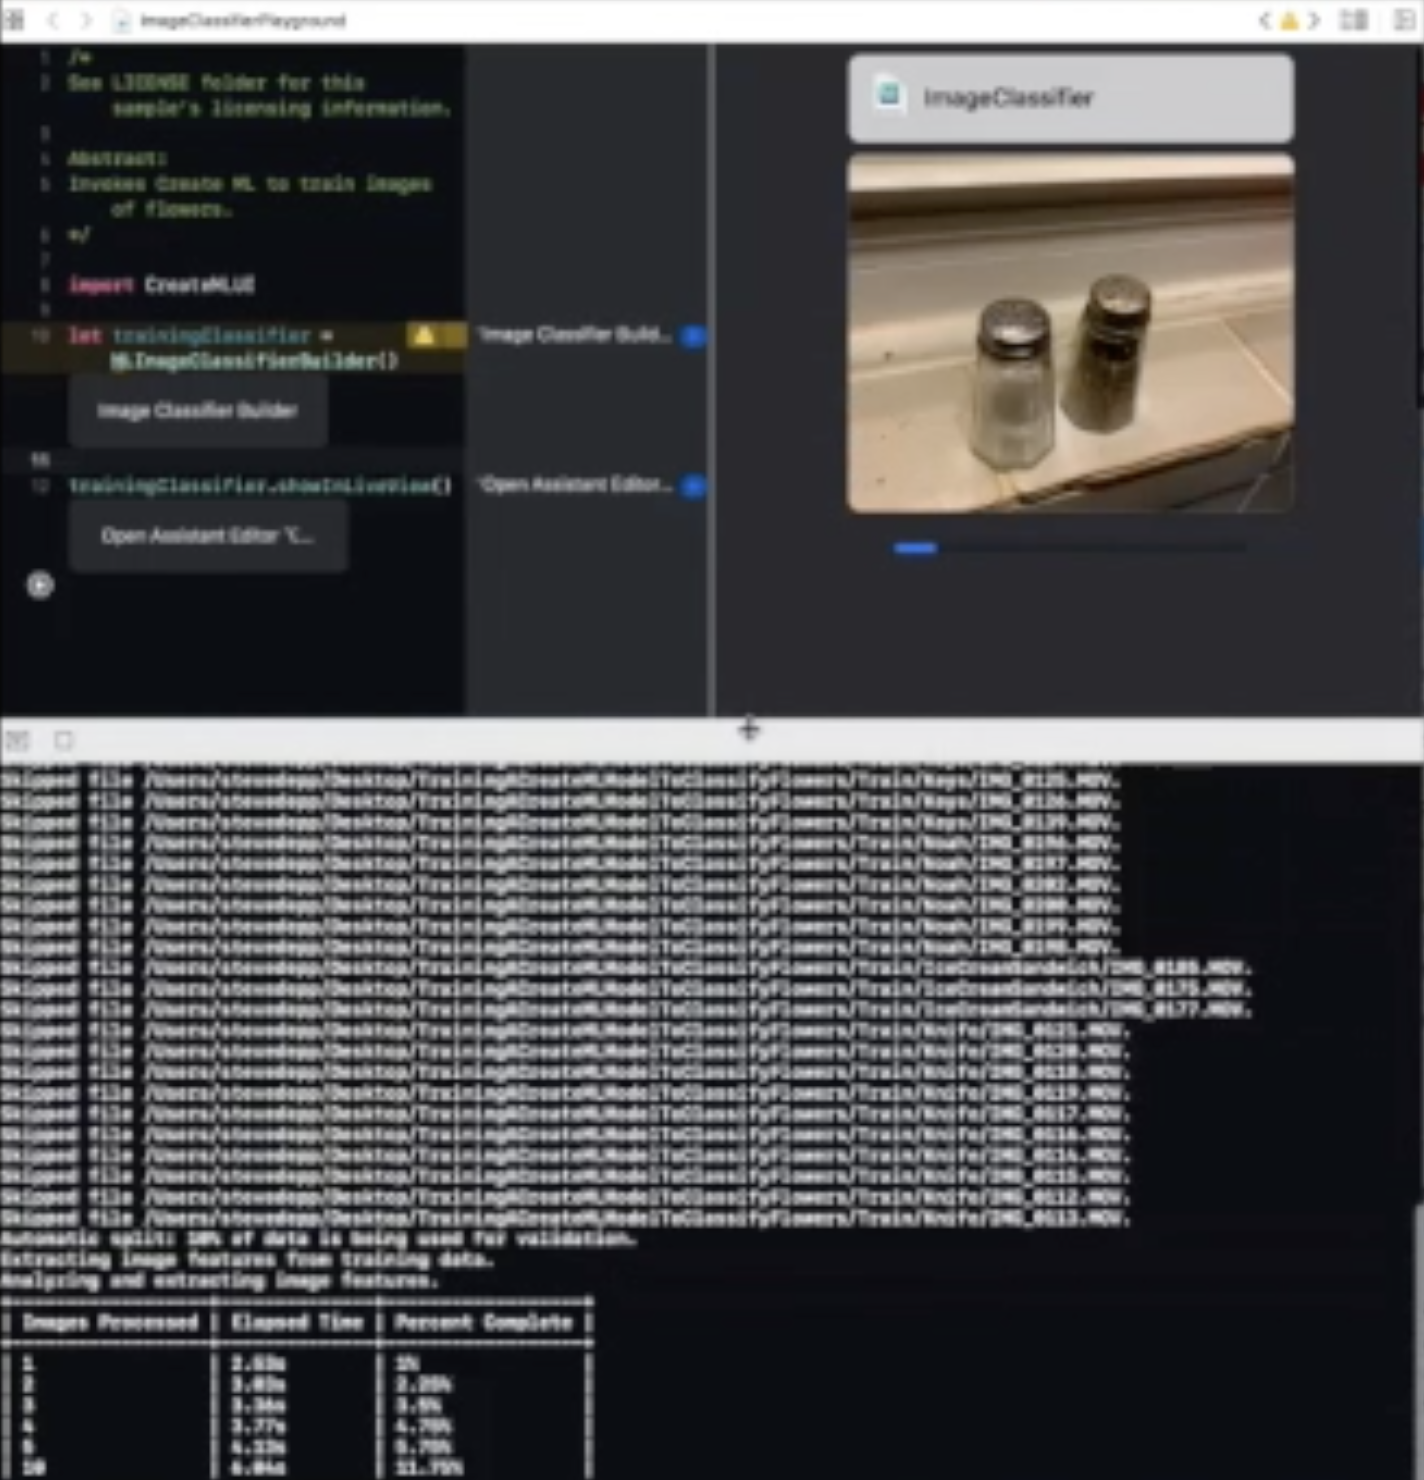The width and height of the screenshot is (1424, 1480).
Task: Toggle the assistant editor split view
Action: point(1353,20)
